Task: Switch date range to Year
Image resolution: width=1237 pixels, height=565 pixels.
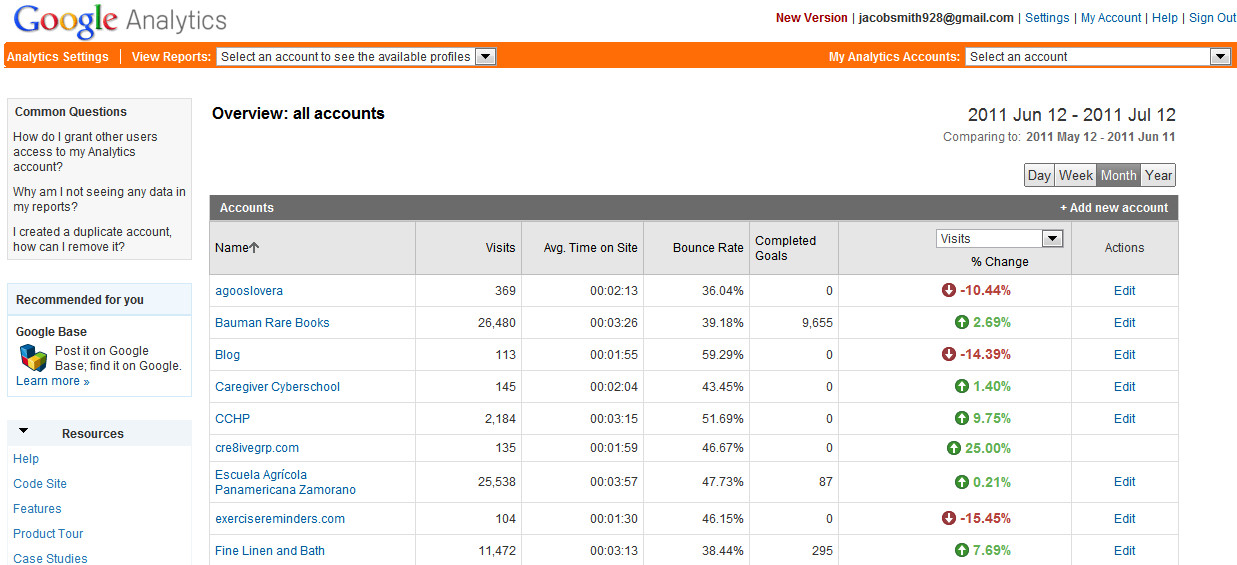Action: coord(1158,175)
